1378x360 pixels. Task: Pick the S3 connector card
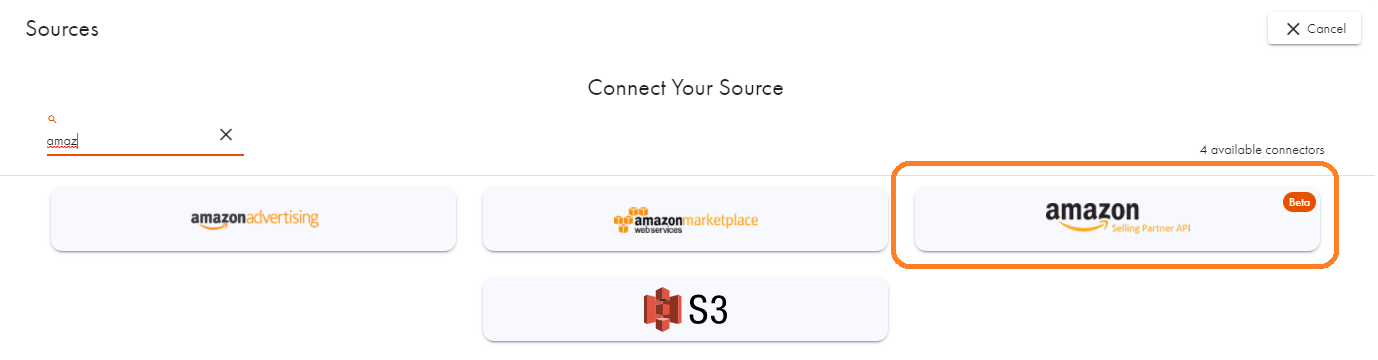pos(685,309)
